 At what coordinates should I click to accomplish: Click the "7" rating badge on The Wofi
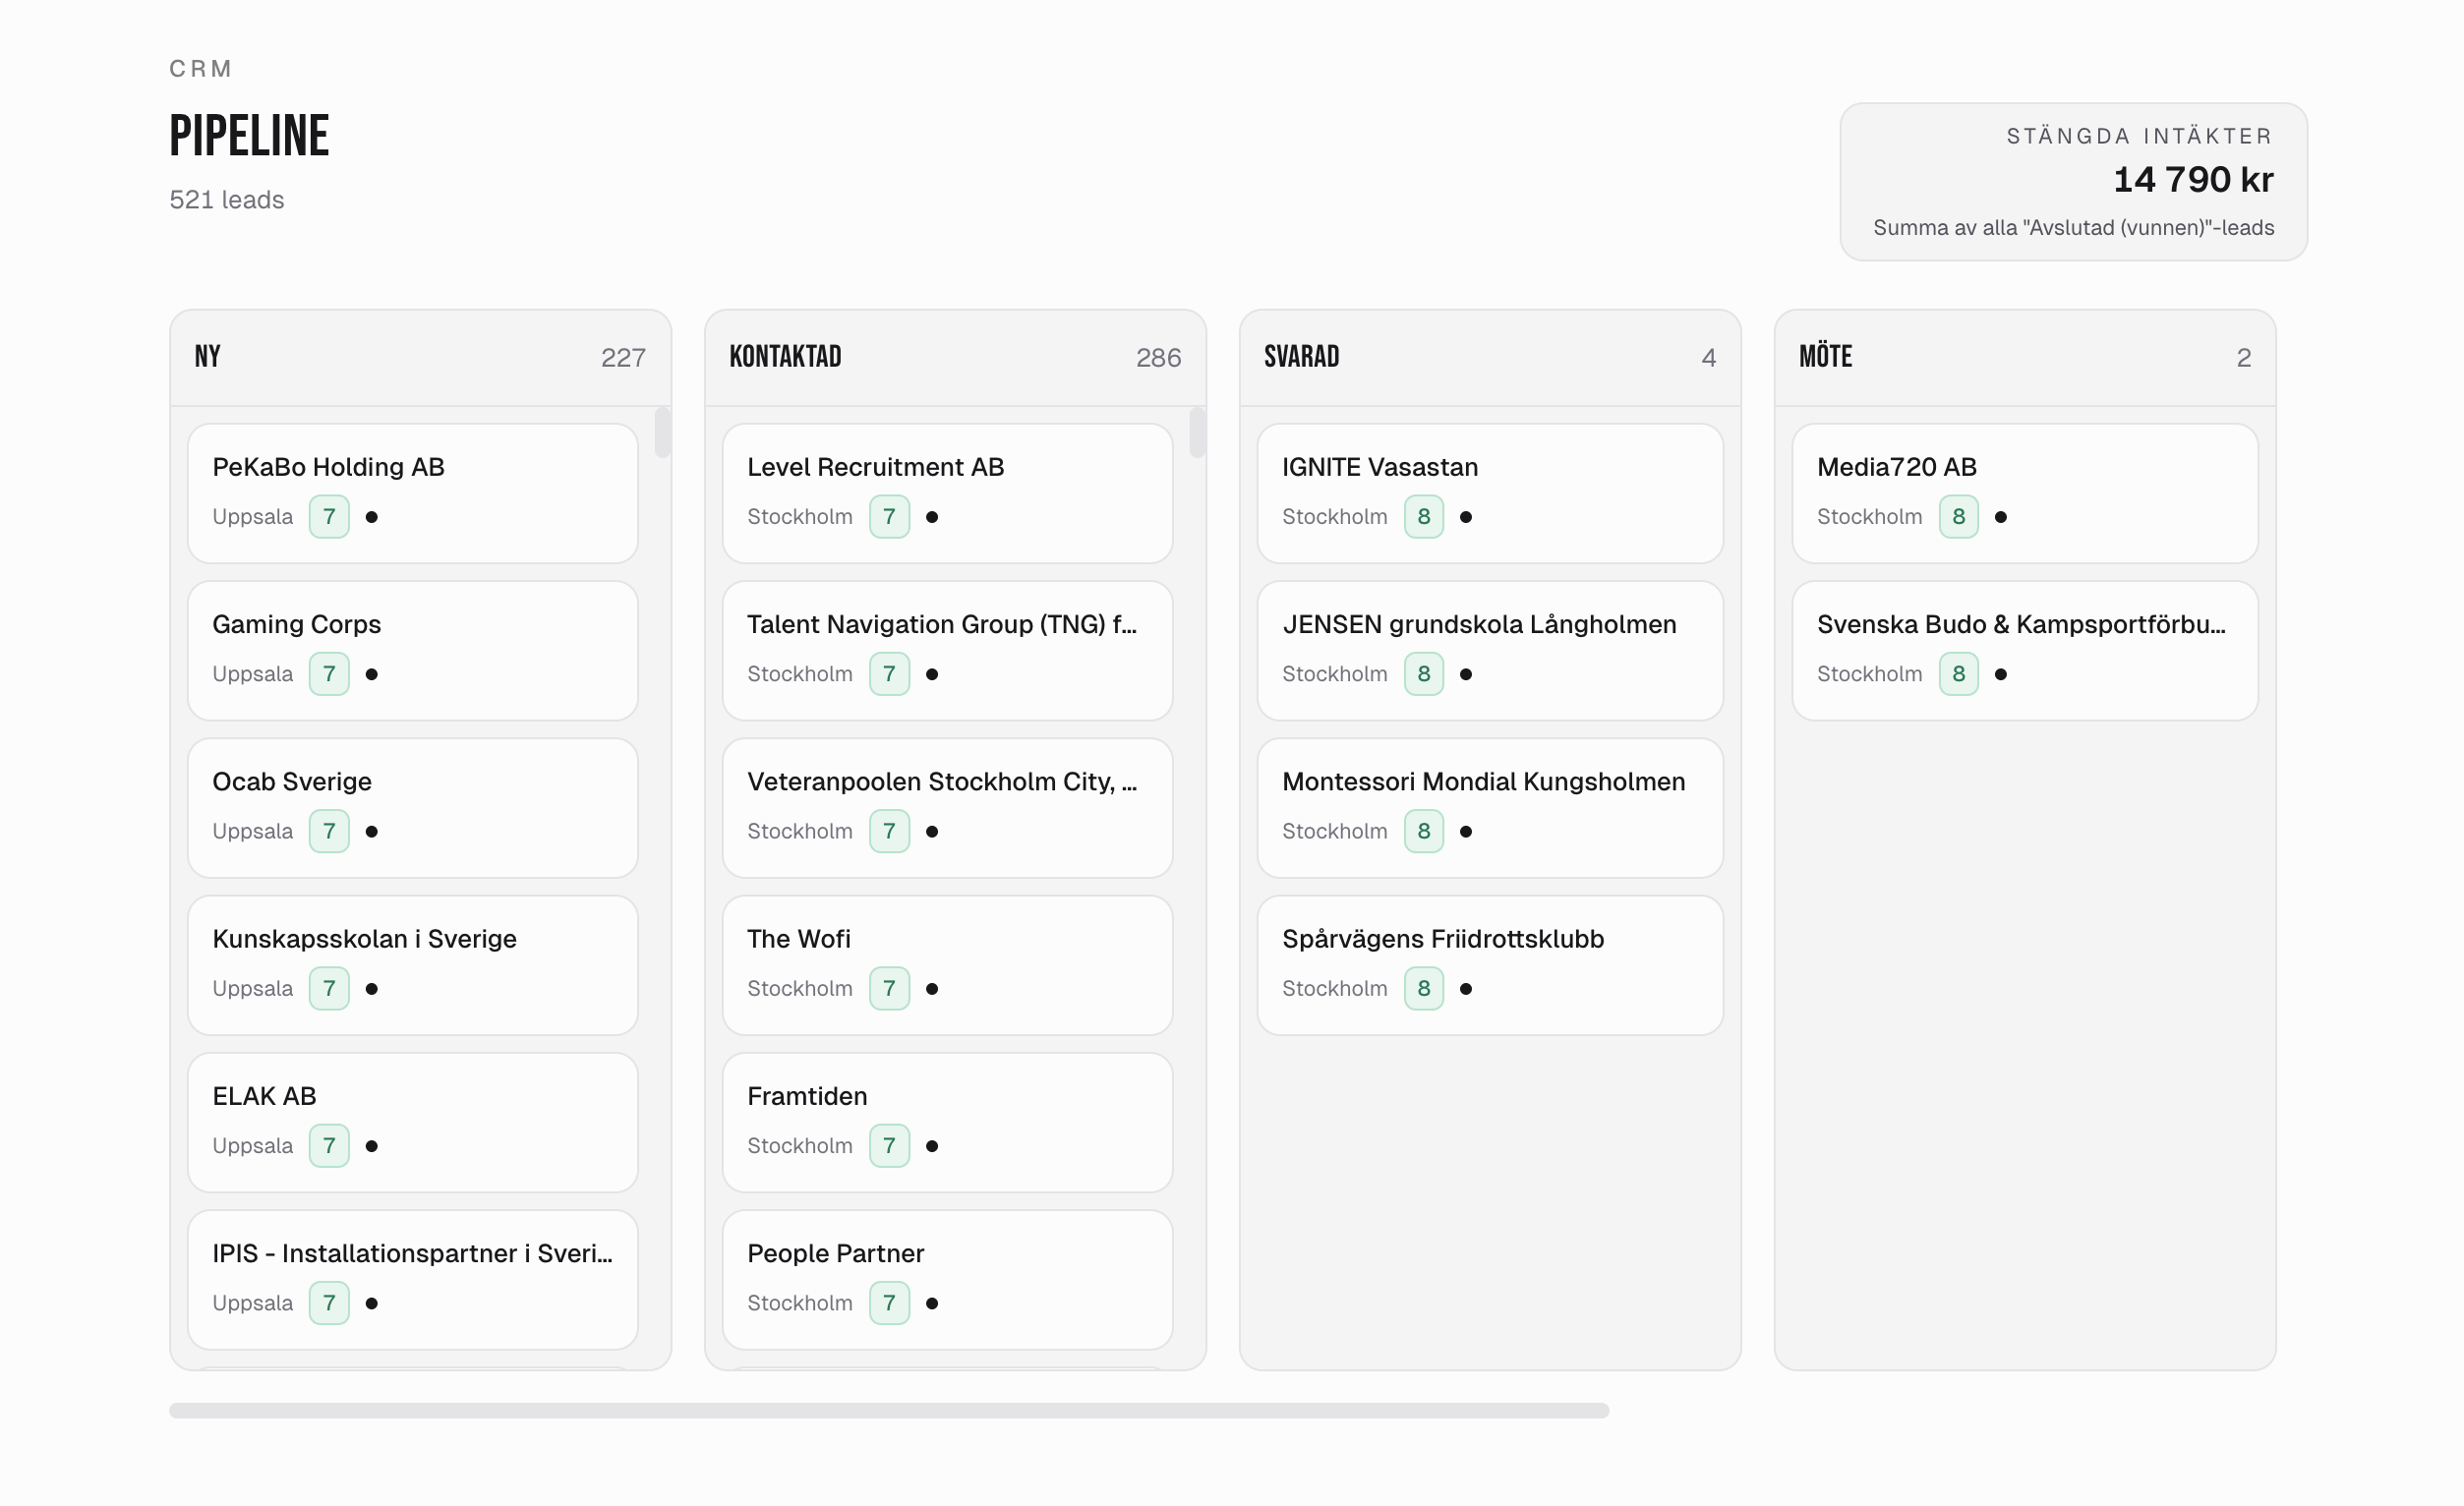click(889, 988)
